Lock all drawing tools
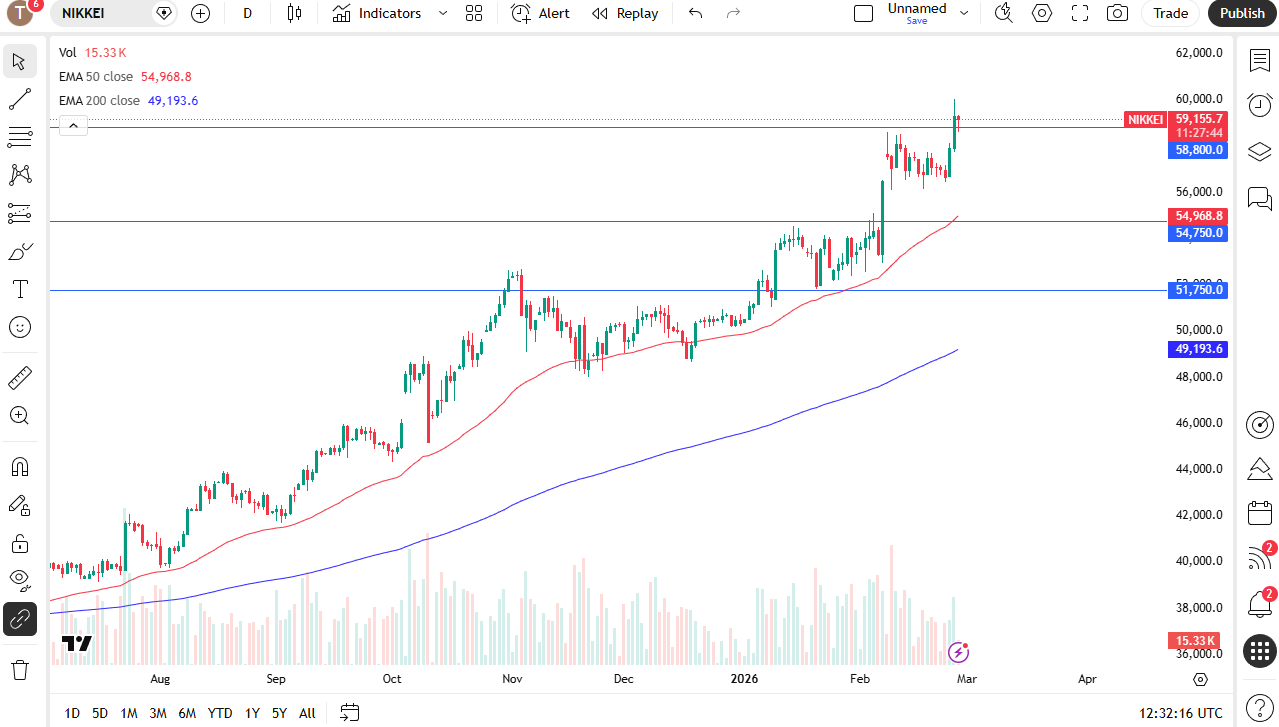Image resolution: width=1279 pixels, height=727 pixels. 19,543
